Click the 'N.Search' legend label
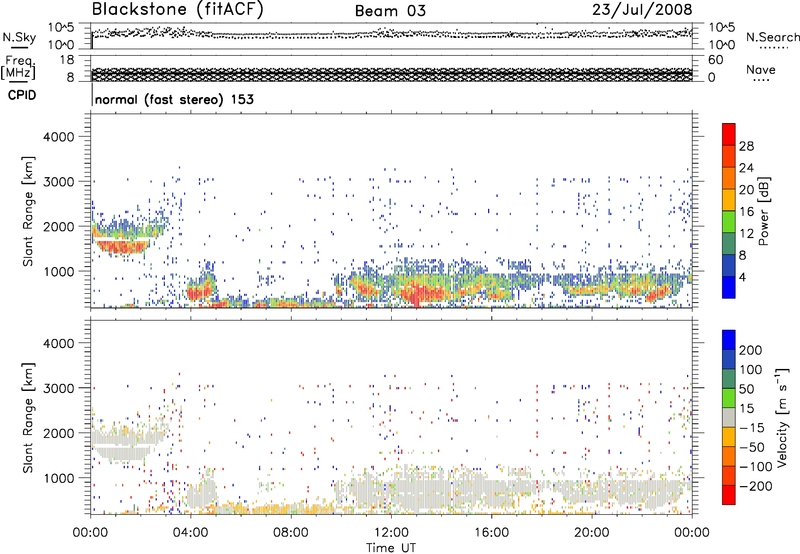The height and width of the screenshot is (554, 800). pos(772,37)
